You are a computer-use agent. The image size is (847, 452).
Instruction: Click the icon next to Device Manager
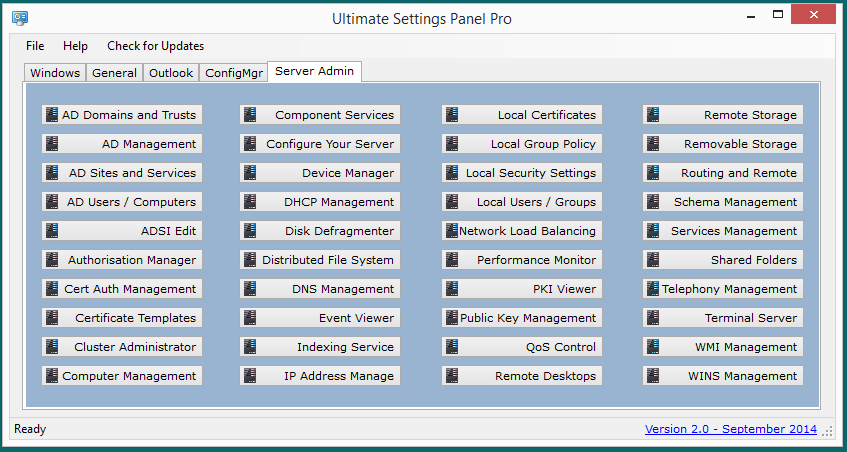point(250,173)
